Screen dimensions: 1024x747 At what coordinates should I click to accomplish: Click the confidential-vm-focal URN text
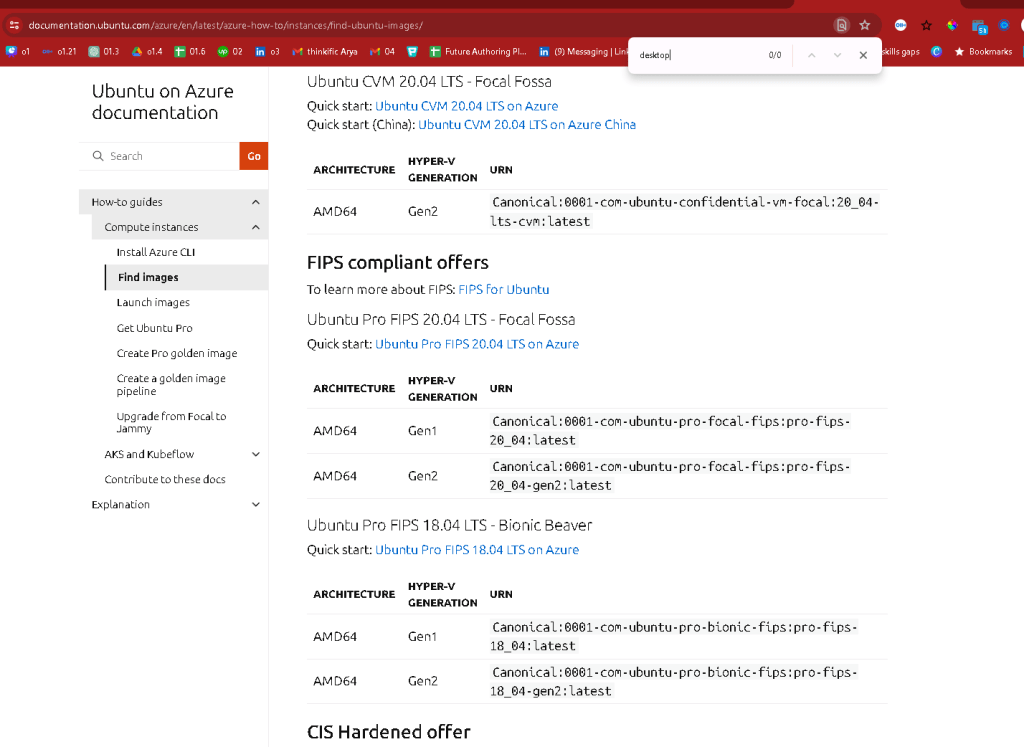(684, 212)
